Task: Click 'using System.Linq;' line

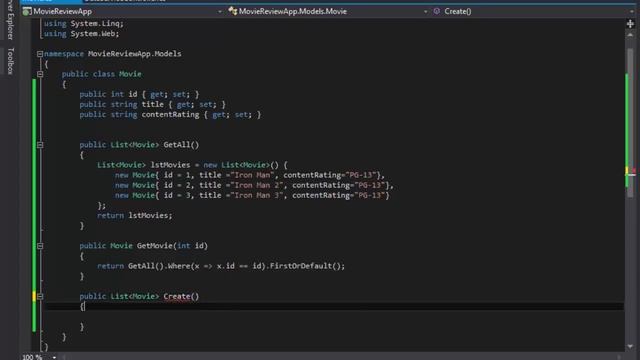Action: point(84,24)
